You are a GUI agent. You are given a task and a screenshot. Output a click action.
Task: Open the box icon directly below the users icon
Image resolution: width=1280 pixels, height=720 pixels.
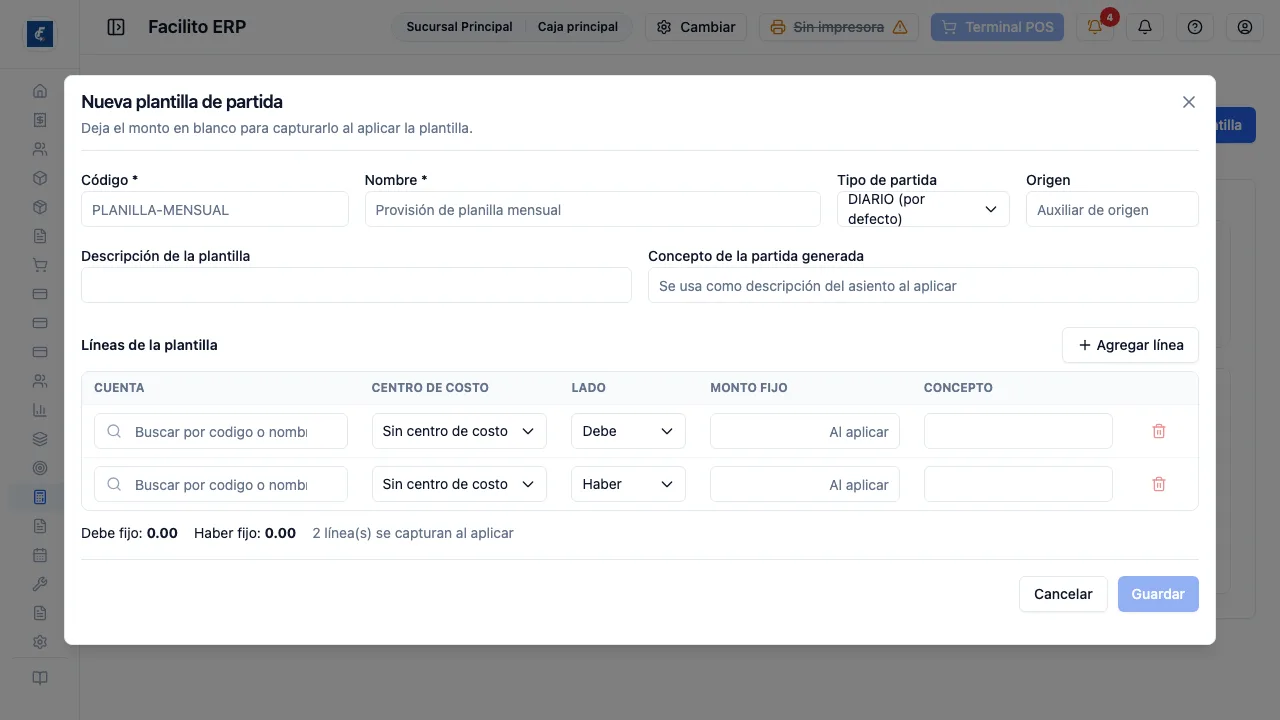[40, 178]
